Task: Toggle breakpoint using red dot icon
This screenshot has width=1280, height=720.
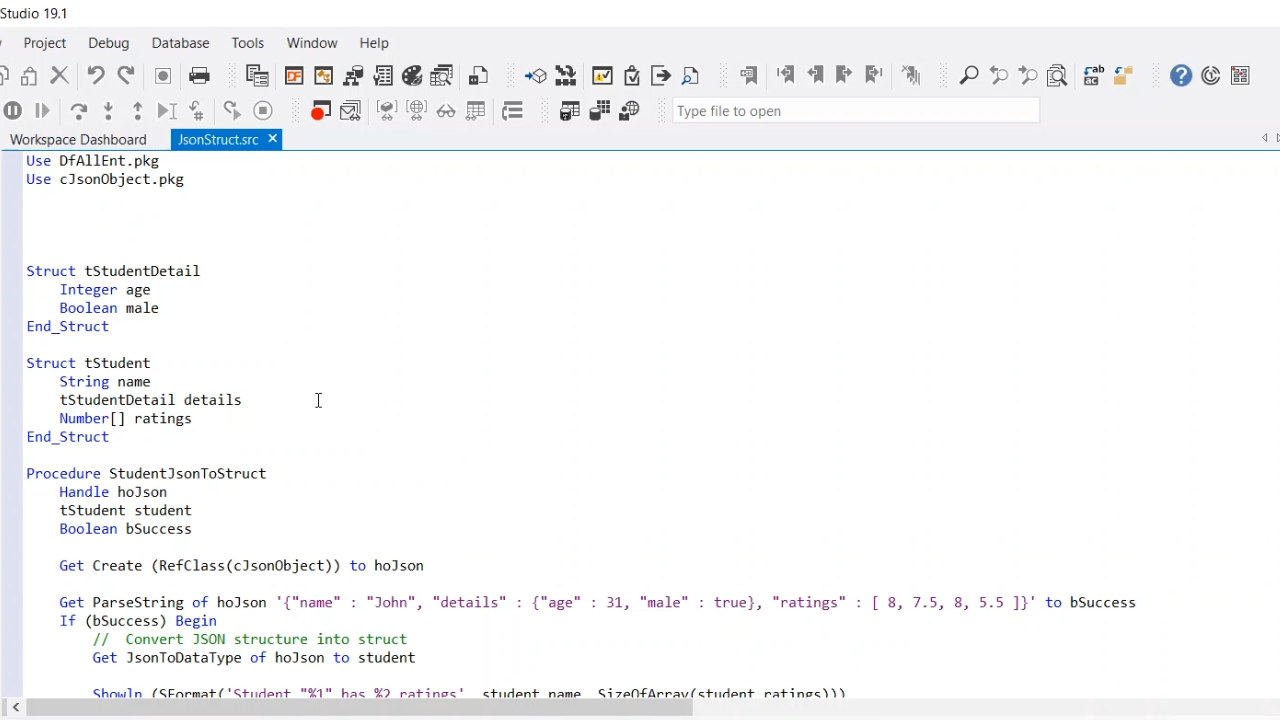Action: (x=320, y=111)
